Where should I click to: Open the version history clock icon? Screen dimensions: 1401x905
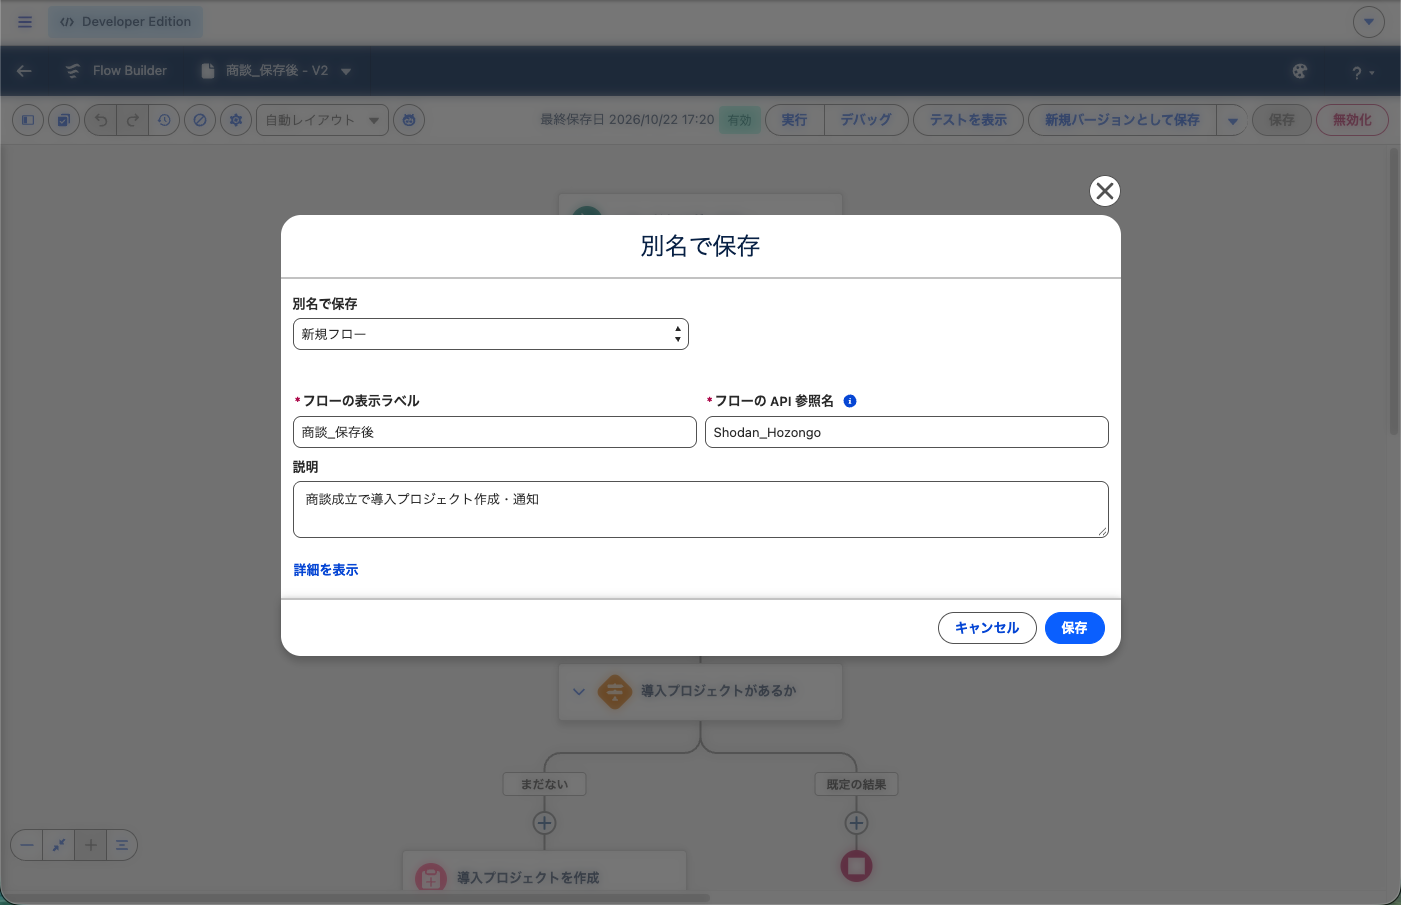164,120
